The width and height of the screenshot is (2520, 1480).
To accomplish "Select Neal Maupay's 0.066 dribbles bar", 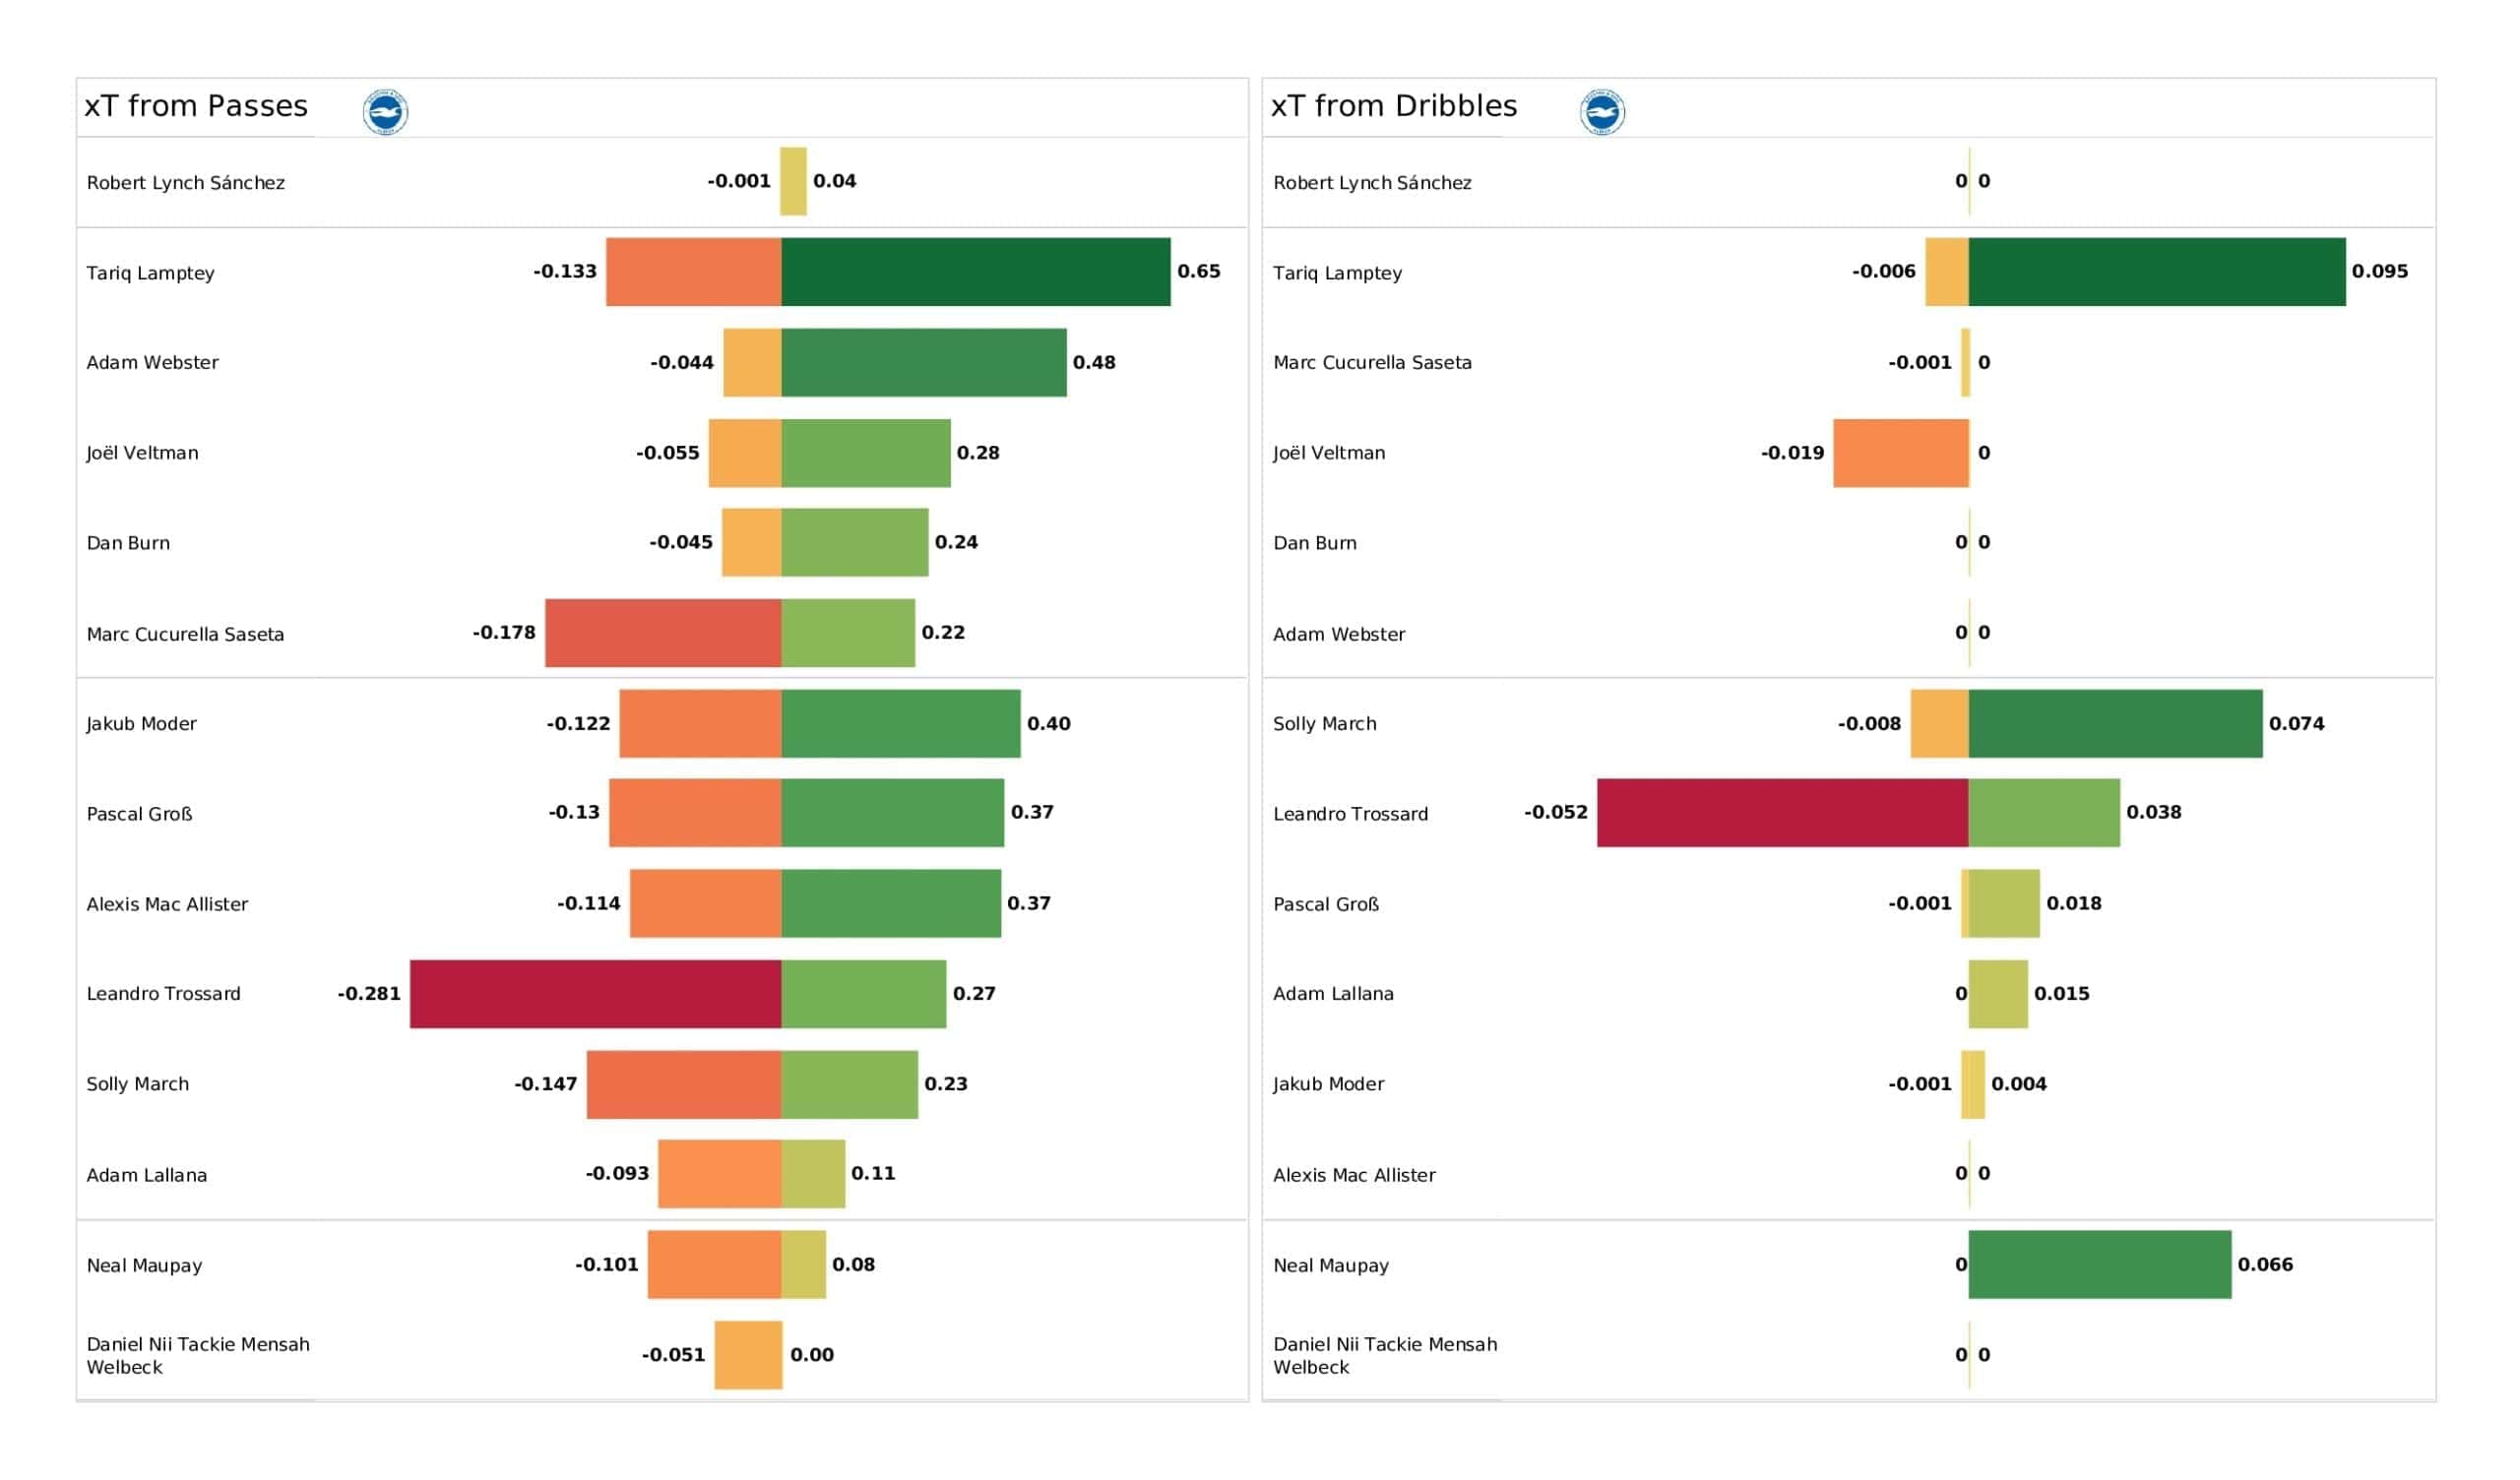I will pyautogui.click(x=2100, y=1265).
